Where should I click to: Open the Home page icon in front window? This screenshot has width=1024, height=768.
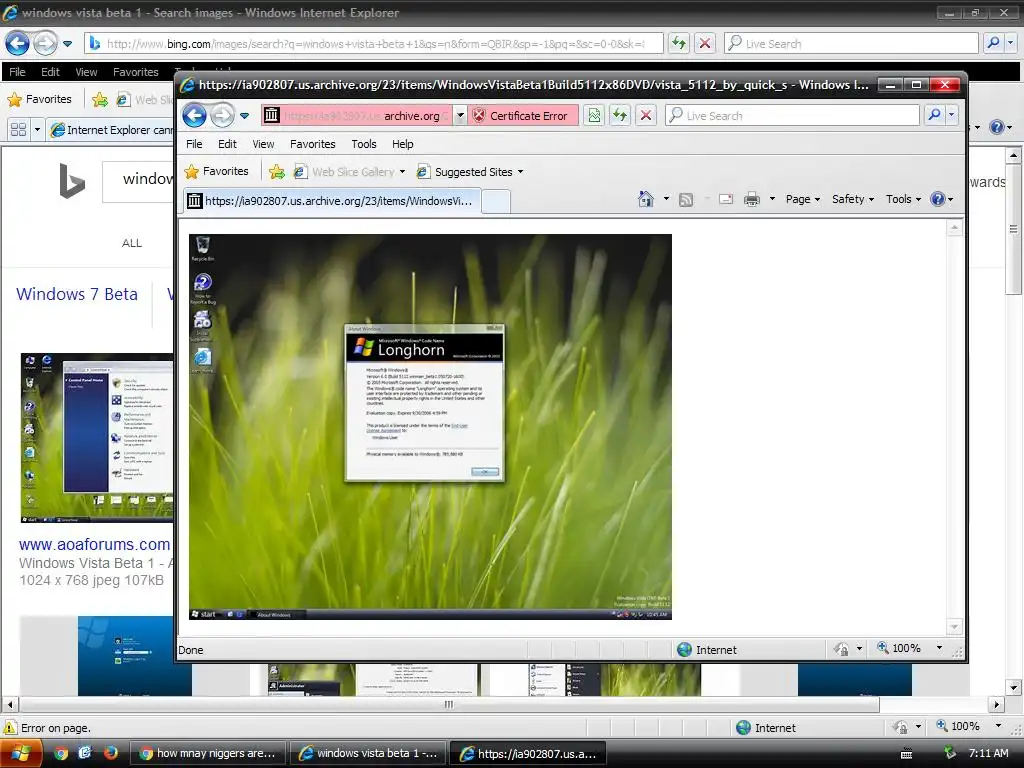tap(646, 199)
